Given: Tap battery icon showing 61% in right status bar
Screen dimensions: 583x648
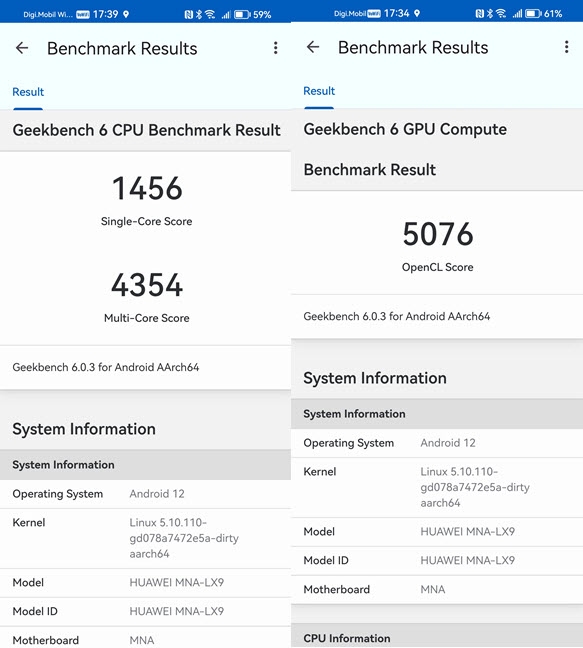Looking at the screenshot, I should tap(533, 14).
